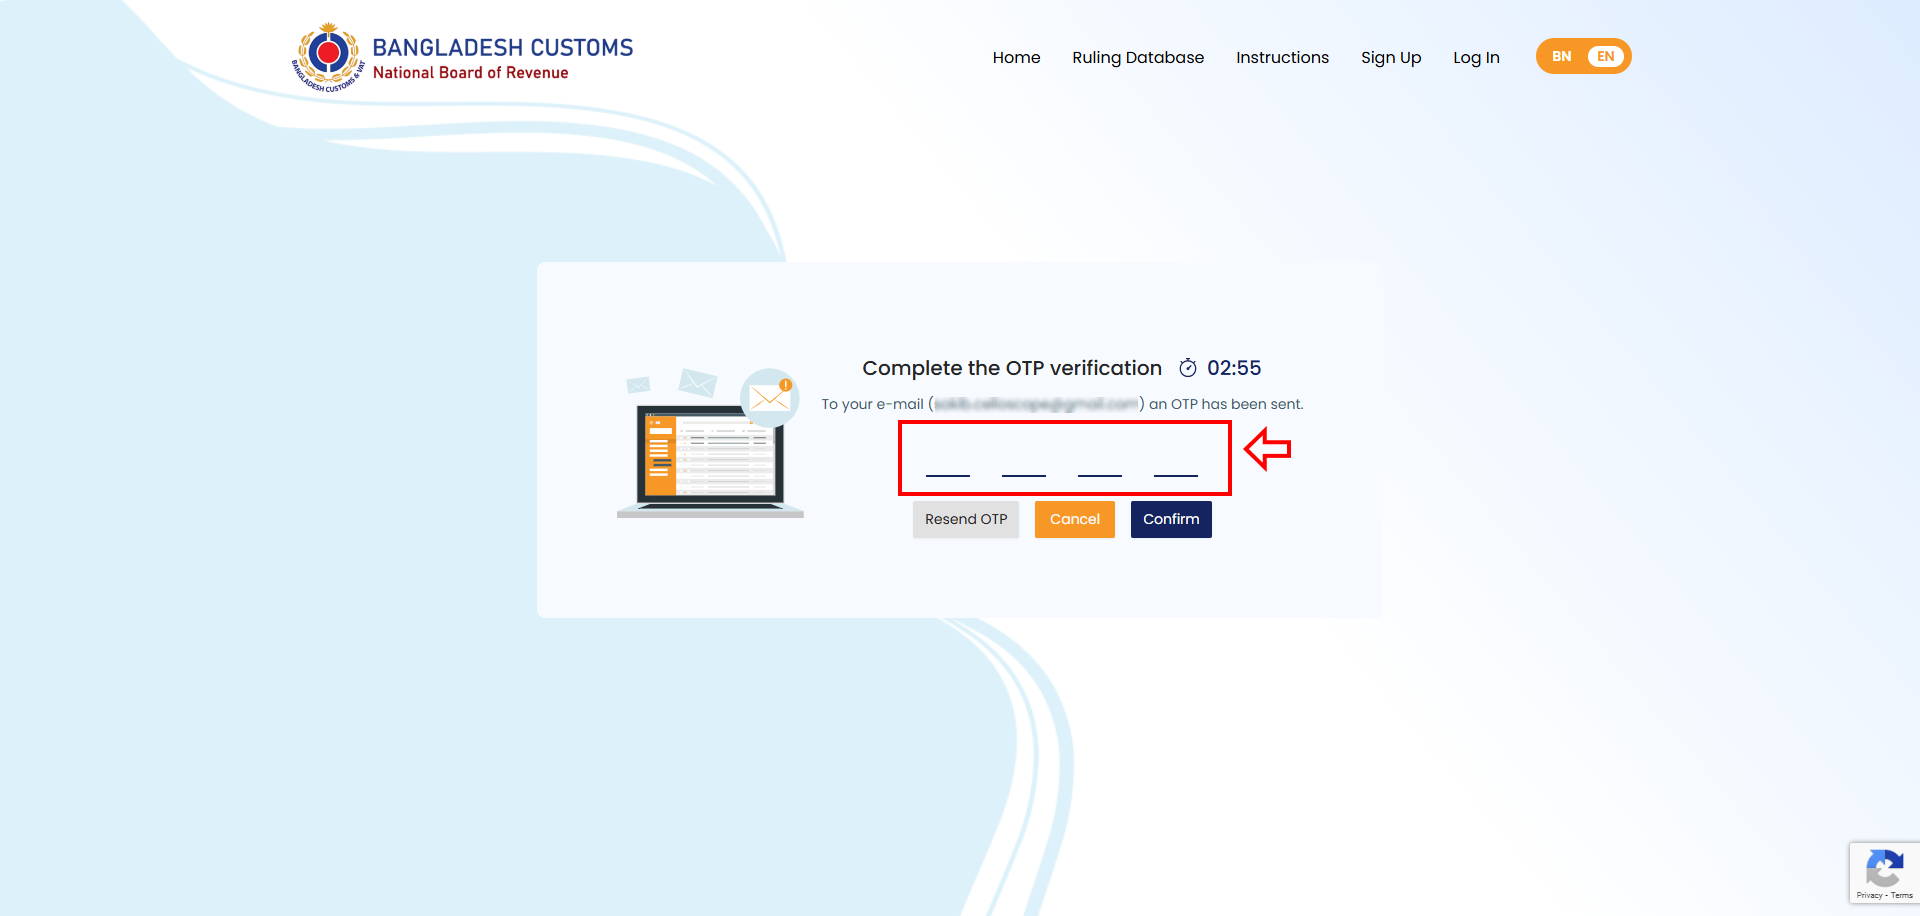Click the BANGLADESH CUSTOMS title text
Image resolution: width=1920 pixels, height=916 pixels.
coord(502,47)
